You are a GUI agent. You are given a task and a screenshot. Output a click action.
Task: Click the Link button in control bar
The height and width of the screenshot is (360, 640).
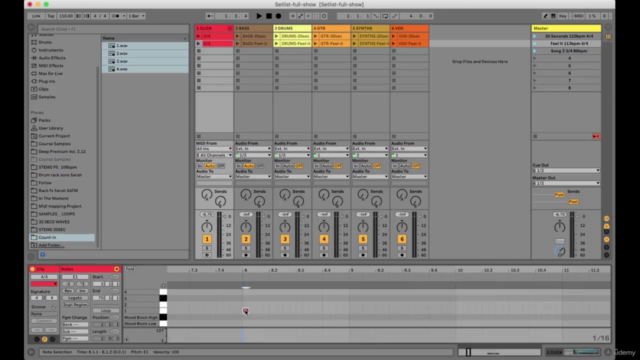[36, 16]
